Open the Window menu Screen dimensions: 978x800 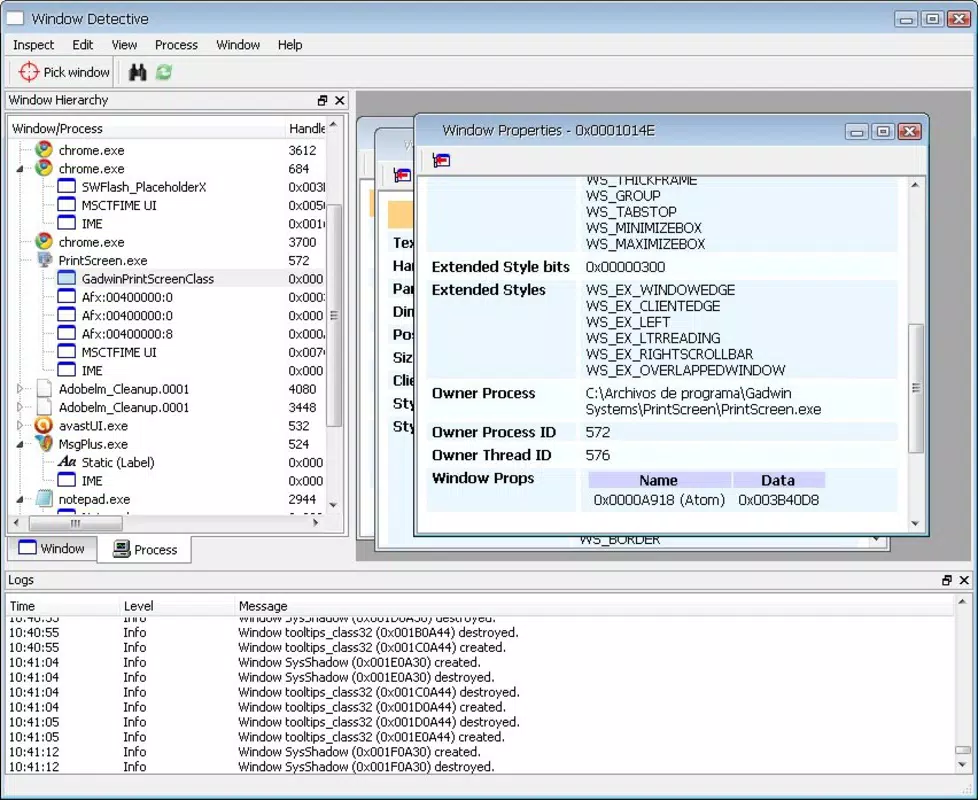pyautogui.click(x=238, y=45)
